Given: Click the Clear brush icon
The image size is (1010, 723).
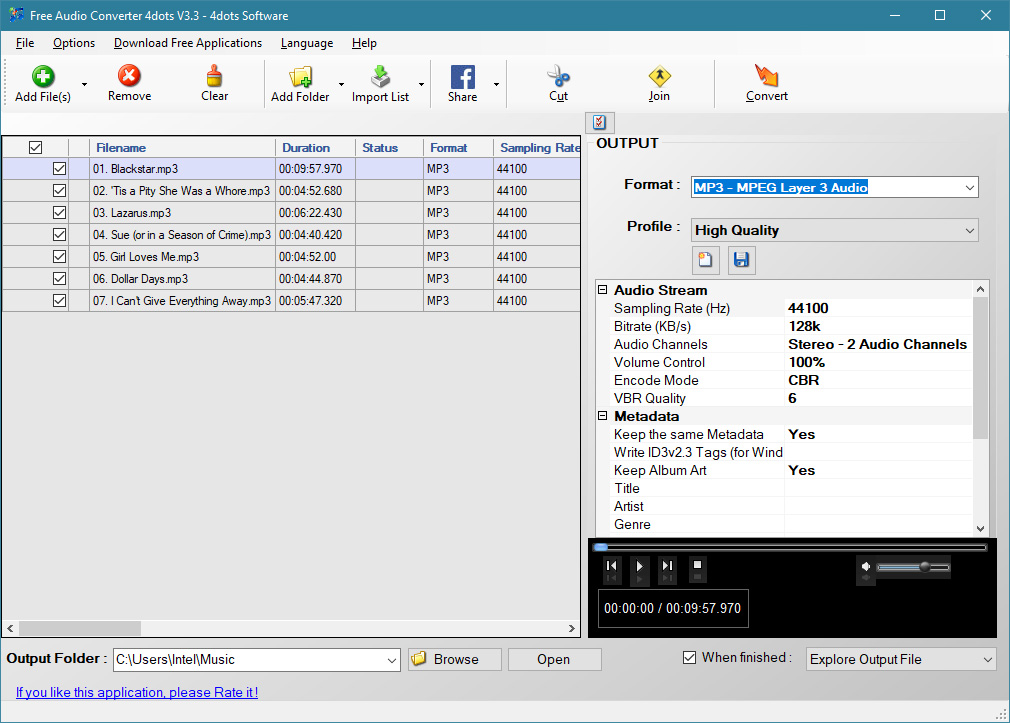Looking at the screenshot, I should pos(214,77).
